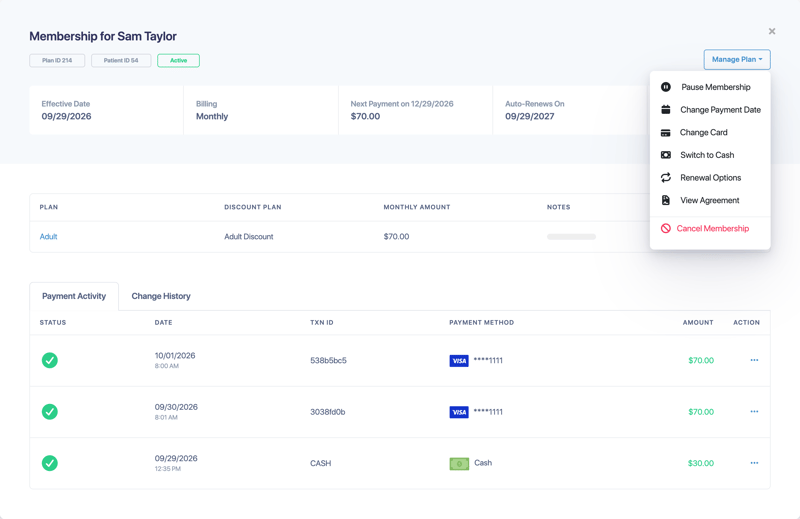This screenshot has height=519, width=800.
Task: Click the Next Payment amount $70.00
Action: pyautogui.click(x=365, y=116)
